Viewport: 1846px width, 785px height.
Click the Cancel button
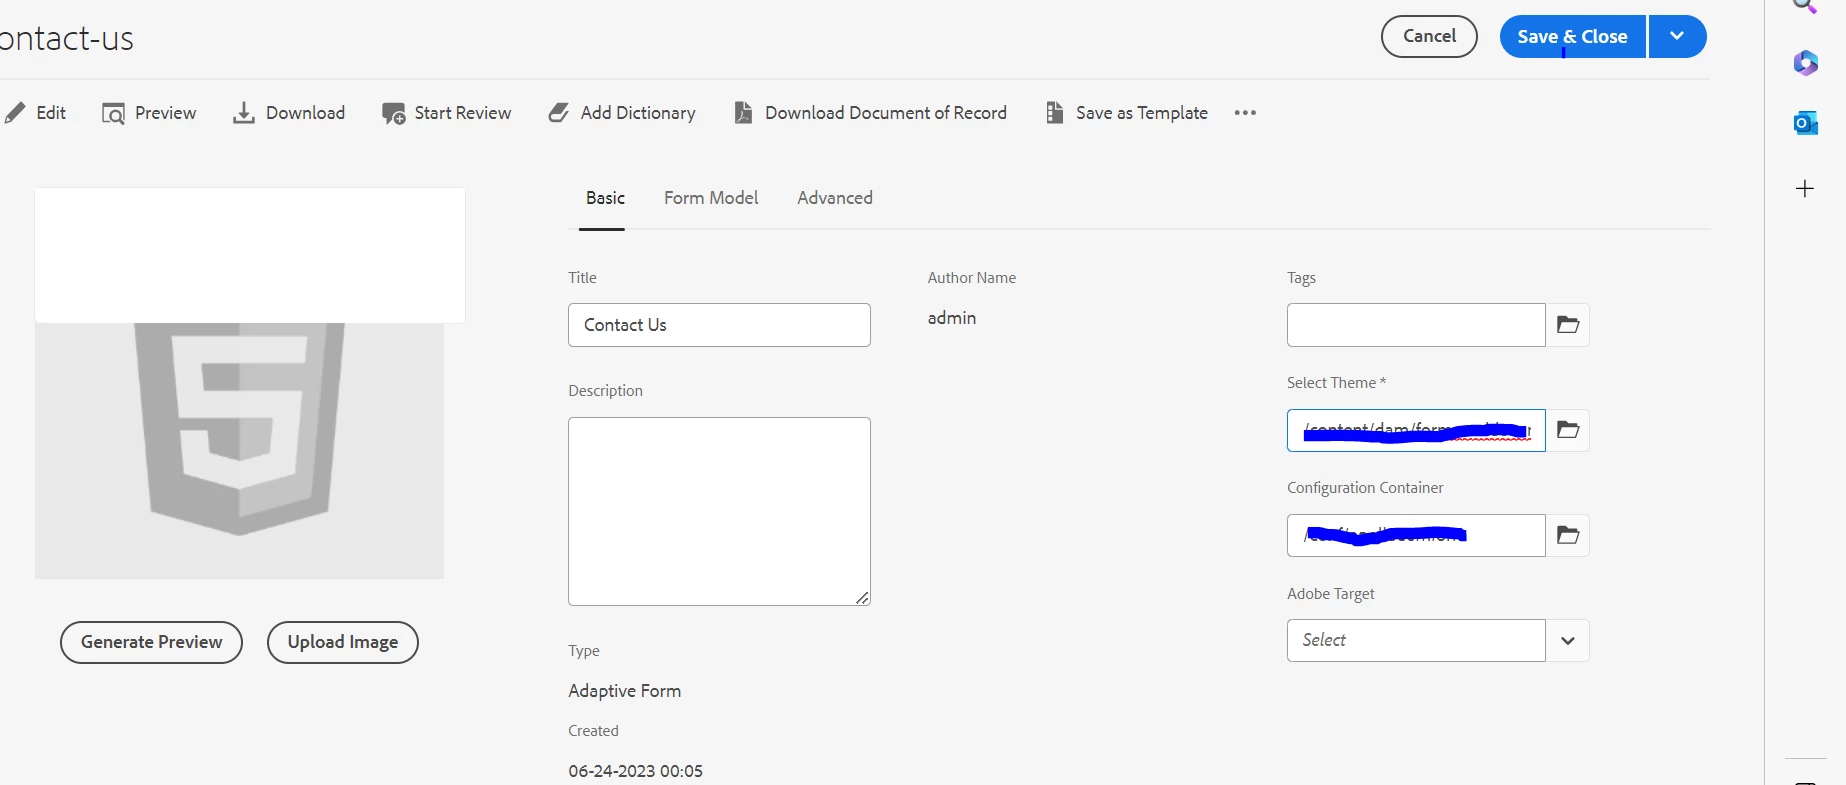pos(1429,36)
